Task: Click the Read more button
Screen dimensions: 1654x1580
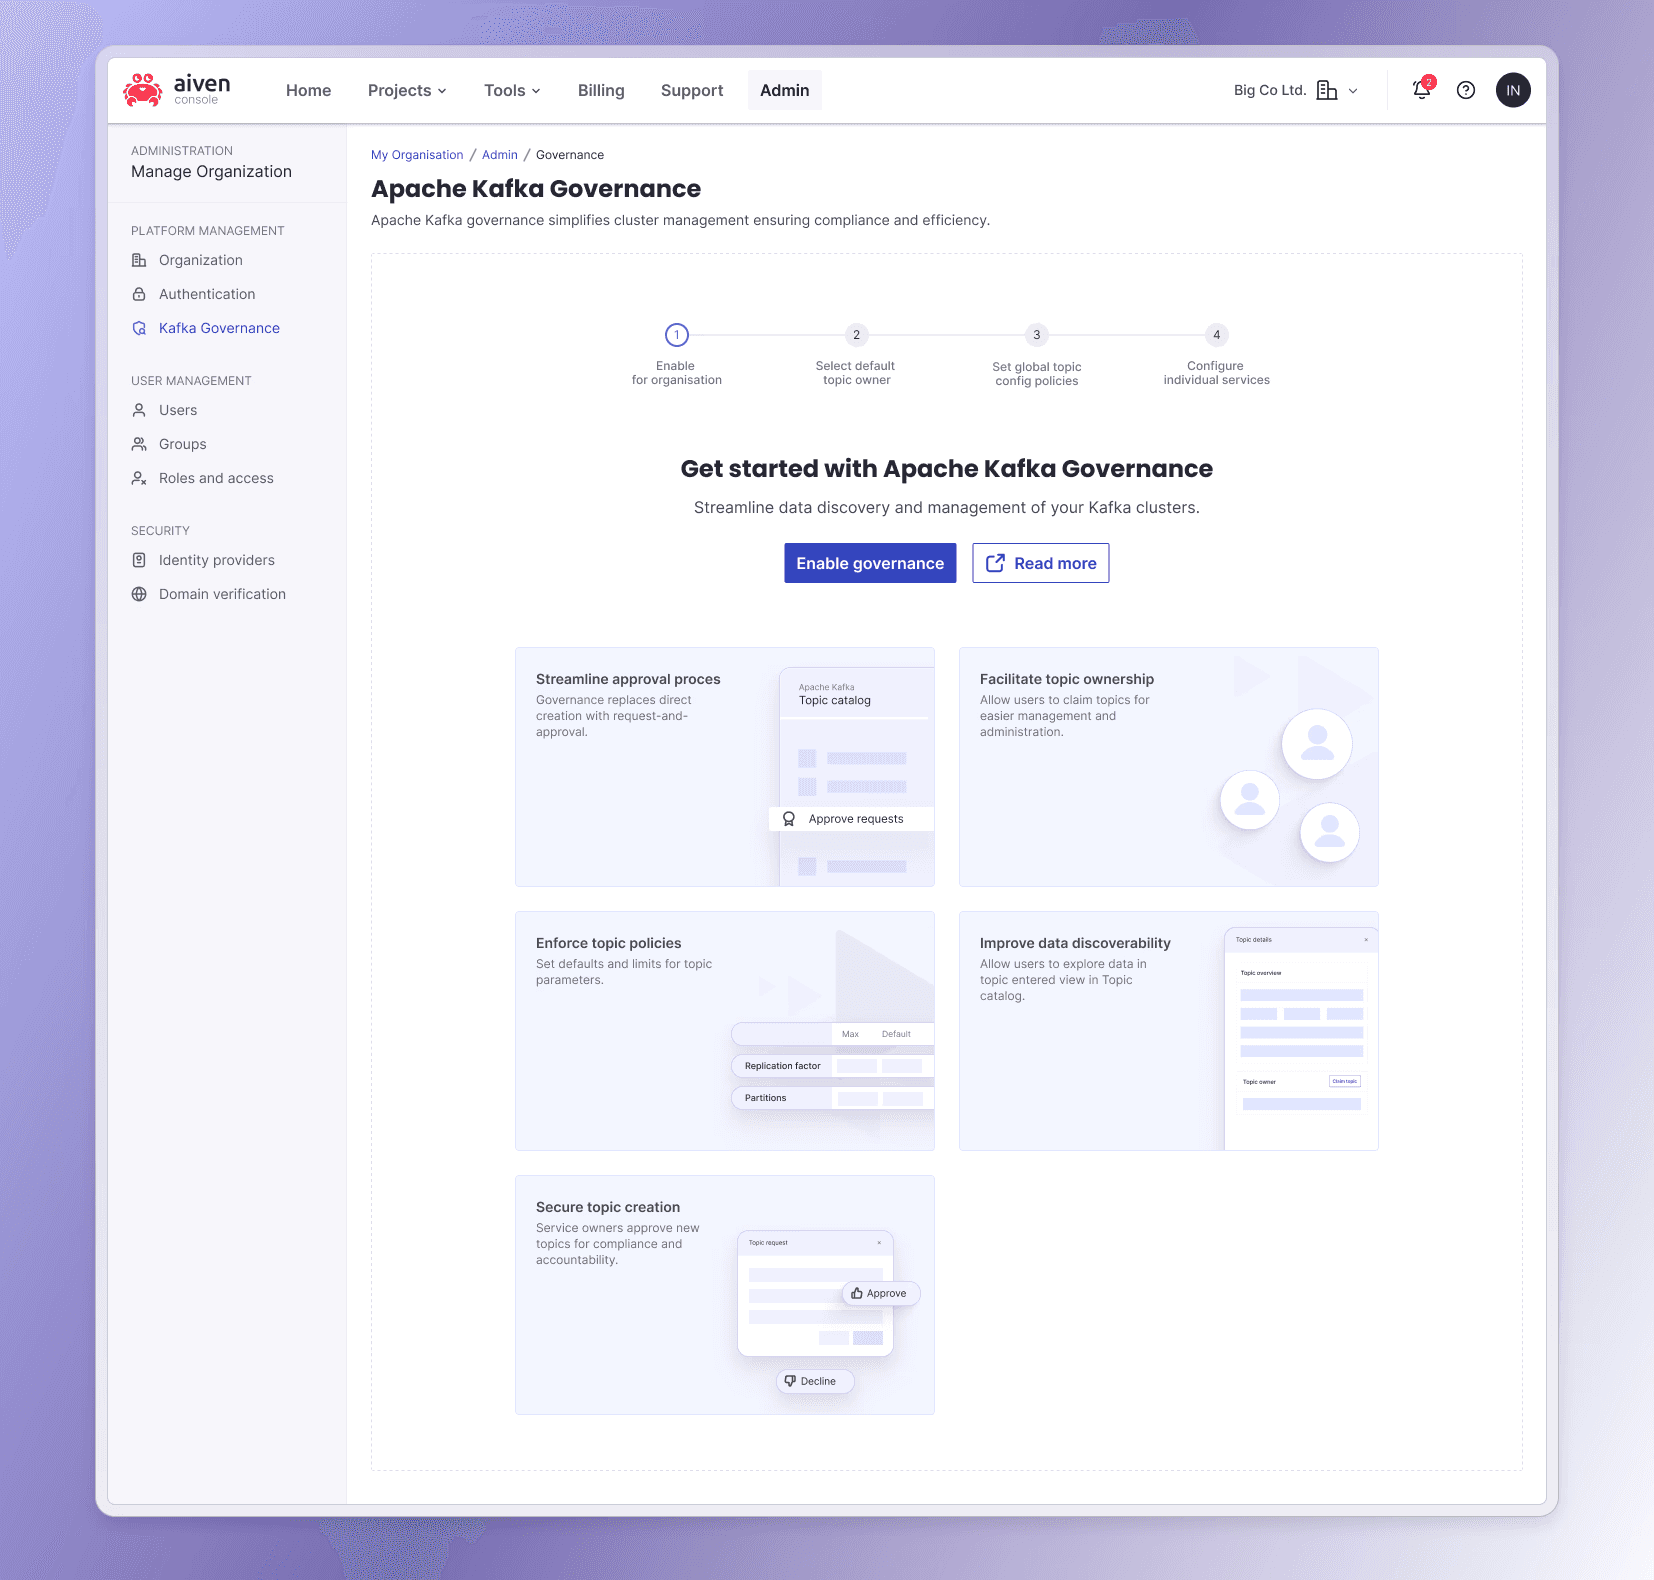Action: (1041, 563)
